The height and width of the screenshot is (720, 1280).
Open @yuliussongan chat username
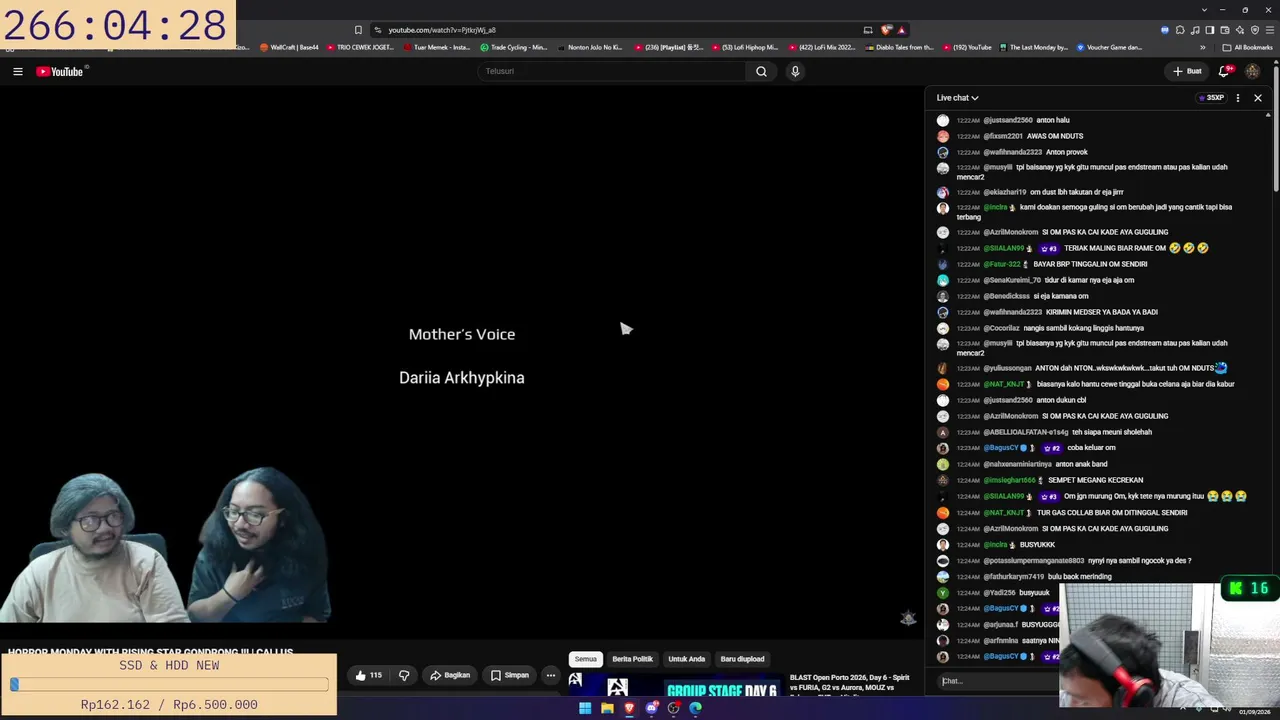[x=1007, y=368]
